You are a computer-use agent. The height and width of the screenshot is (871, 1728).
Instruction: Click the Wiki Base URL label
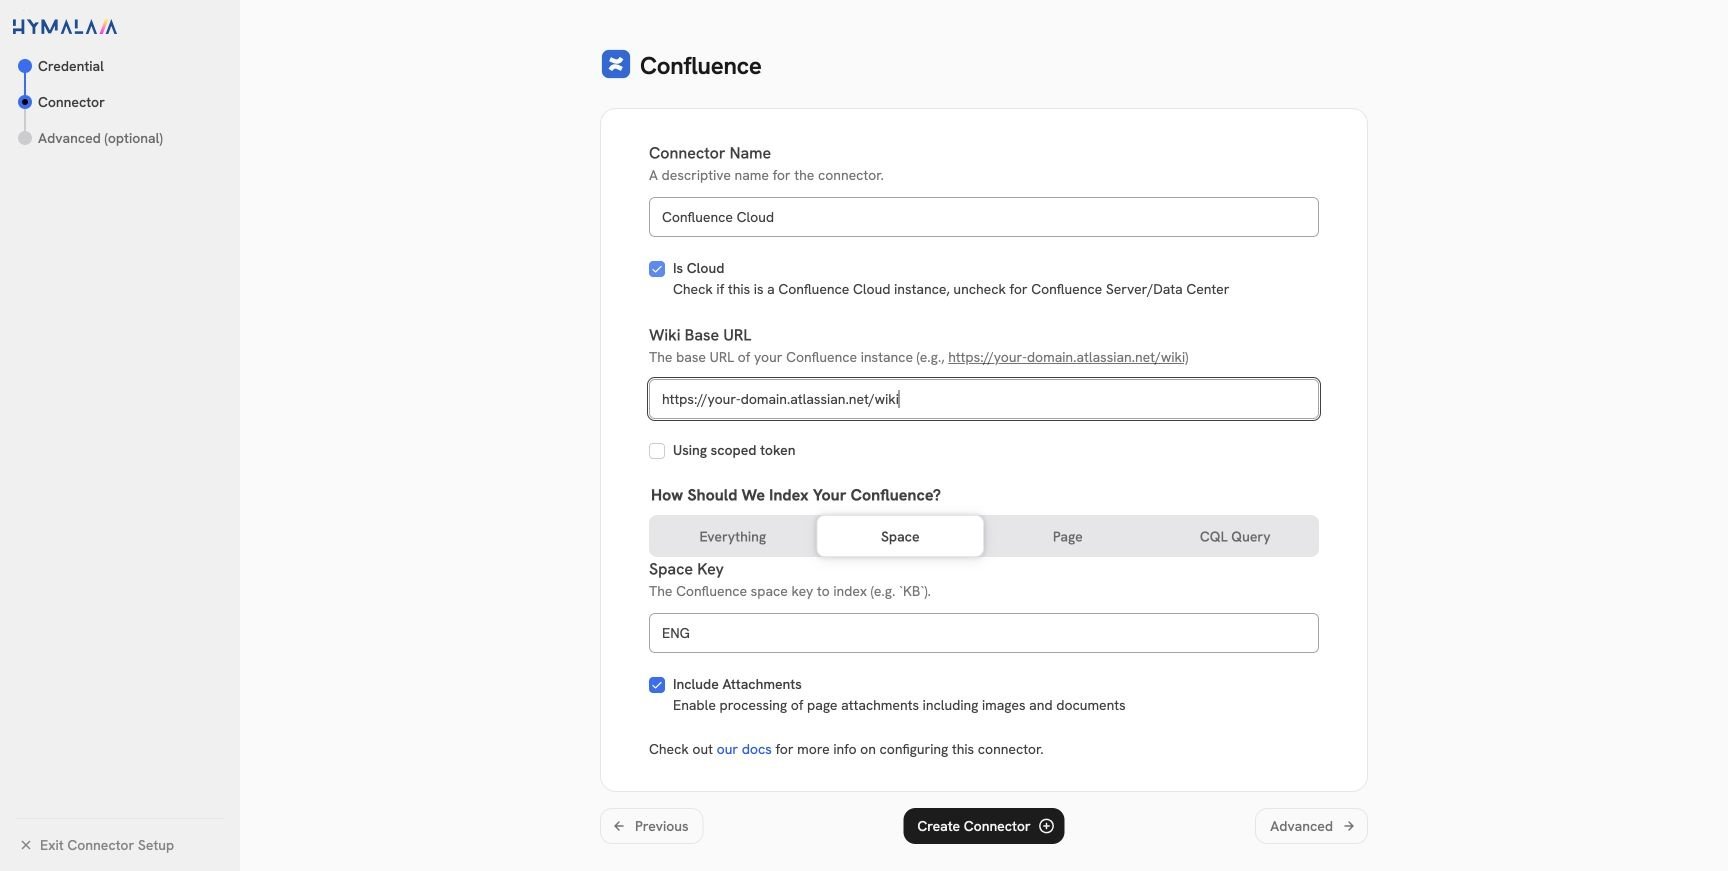pyautogui.click(x=700, y=335)
